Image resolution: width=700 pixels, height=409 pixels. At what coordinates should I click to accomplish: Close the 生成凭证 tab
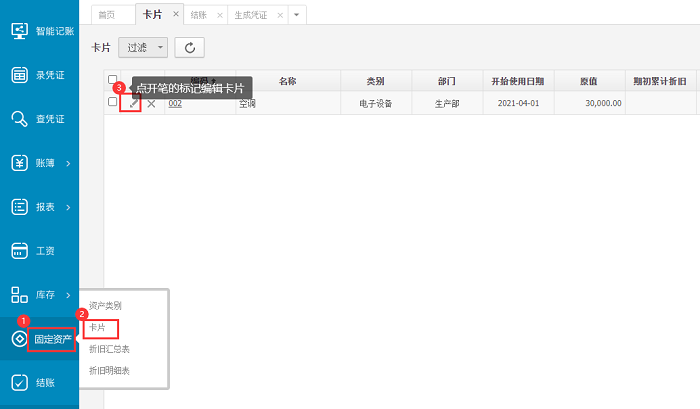click(x=280, y=15)
